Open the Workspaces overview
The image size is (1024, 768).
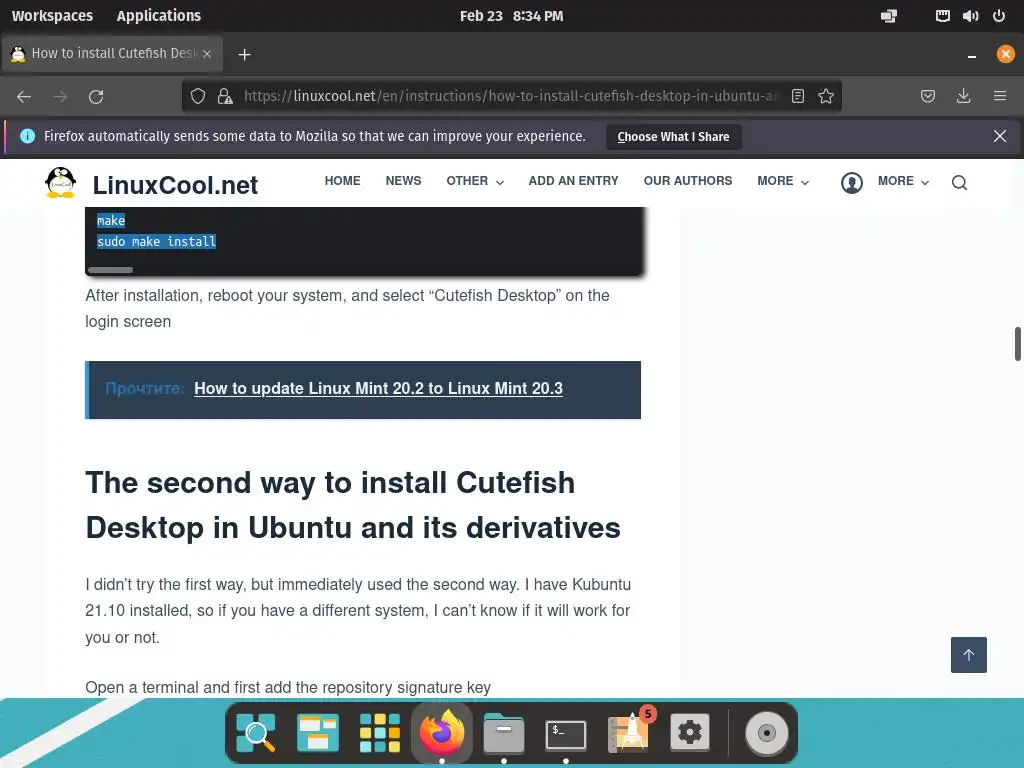tap(52, 16)
